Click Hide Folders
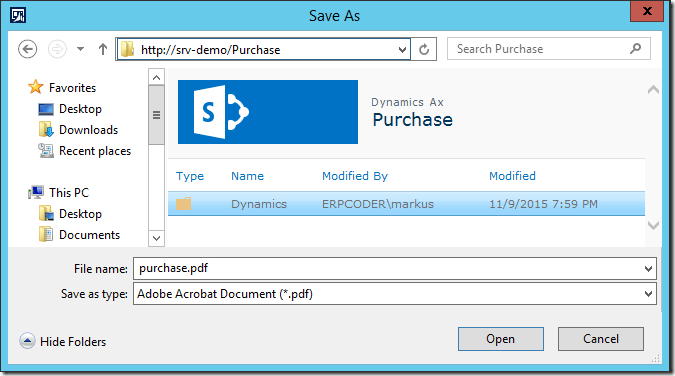Viewport: 675px width, 376px height. (x=62, y=342)
